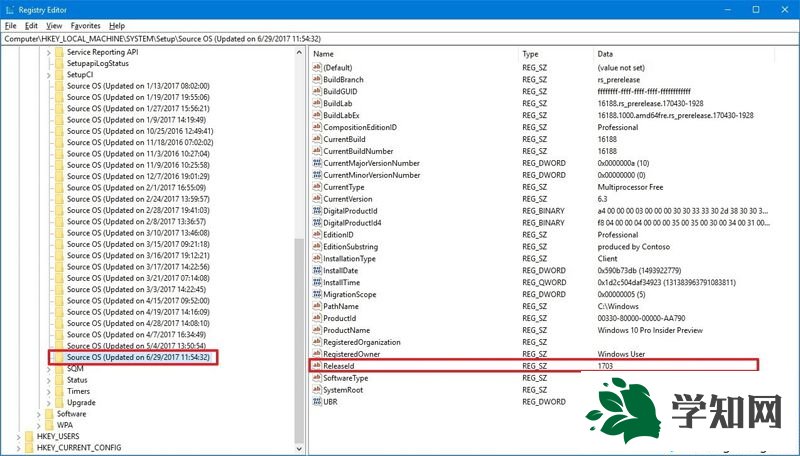
Task: Expand the Status key
Action: click(48, 380)
